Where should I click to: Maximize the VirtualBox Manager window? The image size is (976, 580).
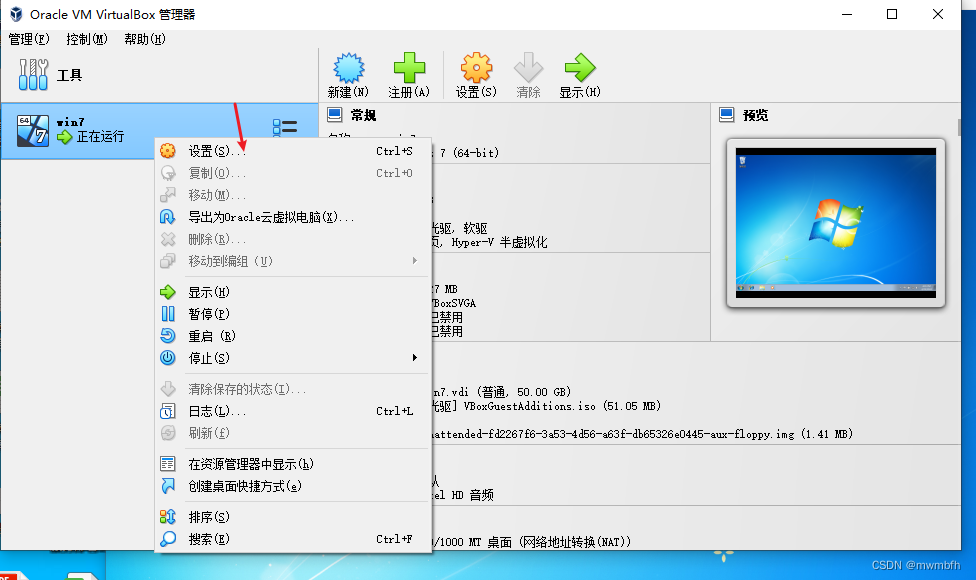892,14
